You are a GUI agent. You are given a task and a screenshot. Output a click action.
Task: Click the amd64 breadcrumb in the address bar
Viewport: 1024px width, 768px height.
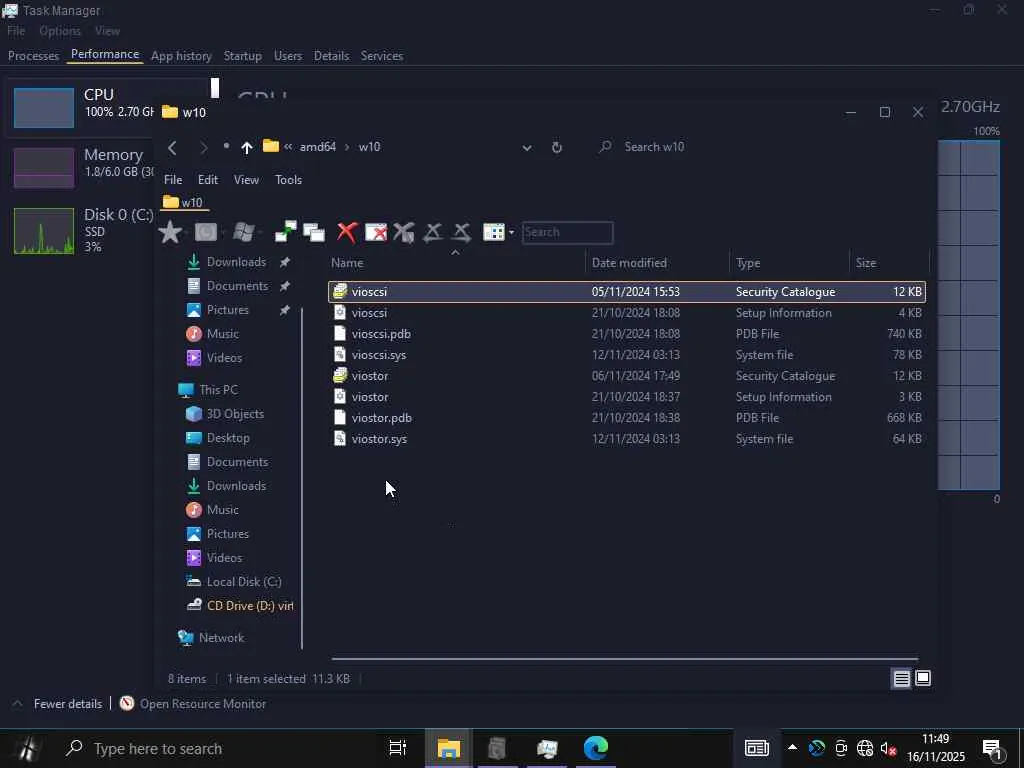pyautogui.click(x=317, y=147)
